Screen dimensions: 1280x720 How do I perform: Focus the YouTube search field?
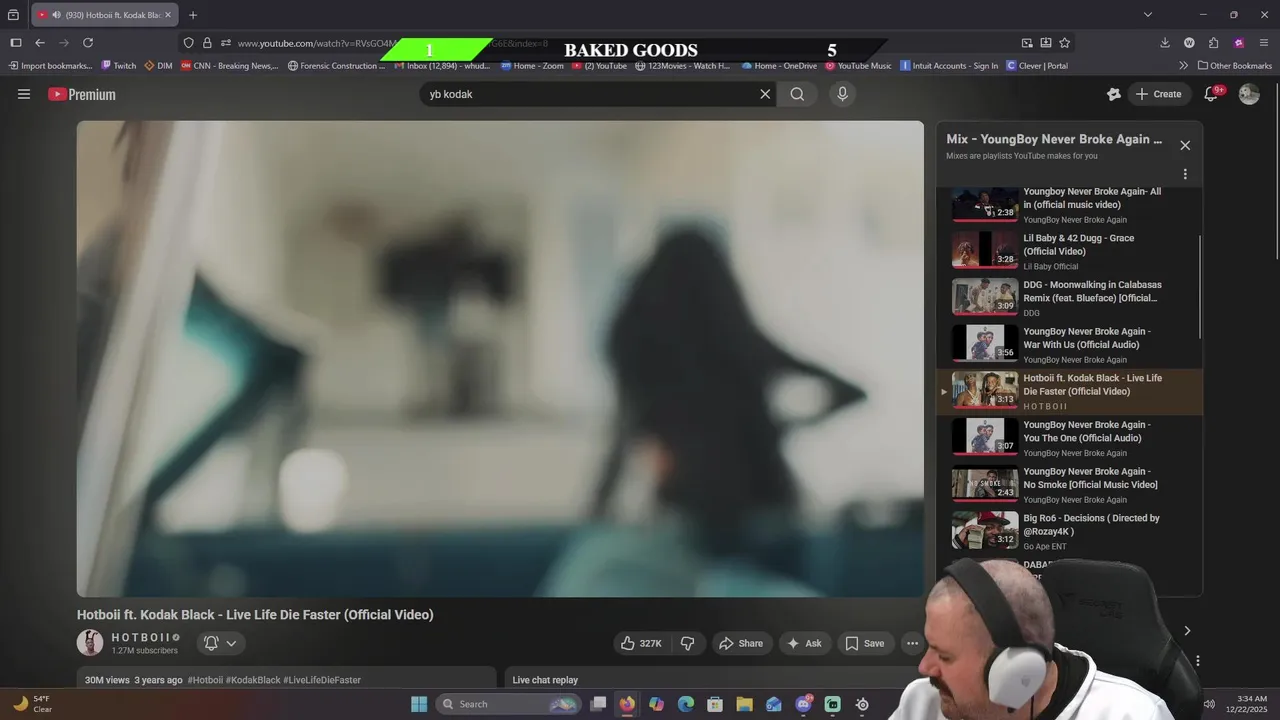point(590,94)
